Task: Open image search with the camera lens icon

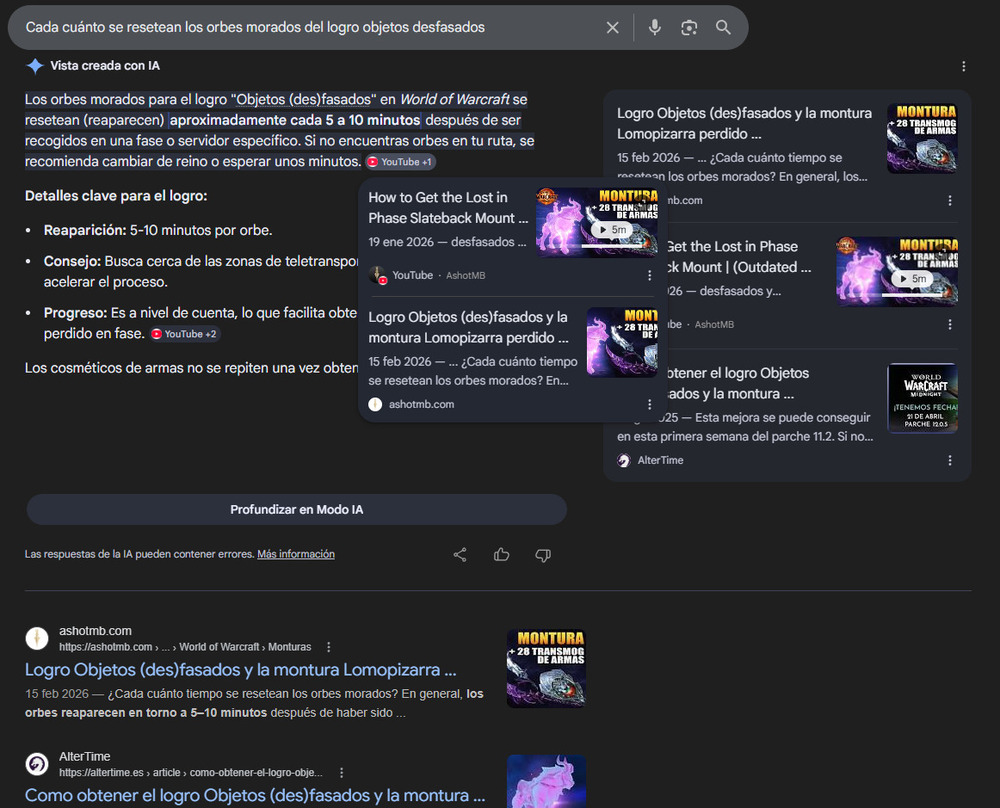Action: point(689,27)
